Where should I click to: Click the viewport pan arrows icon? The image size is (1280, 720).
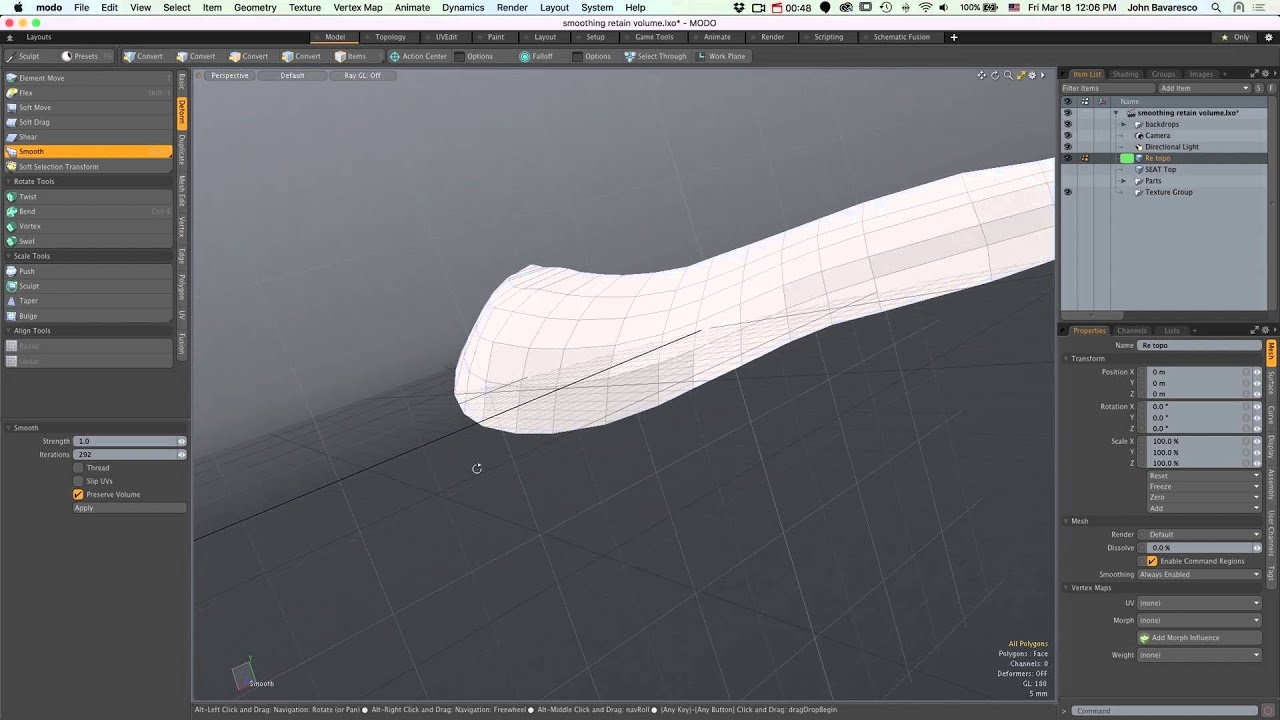(x=982, y=75)
